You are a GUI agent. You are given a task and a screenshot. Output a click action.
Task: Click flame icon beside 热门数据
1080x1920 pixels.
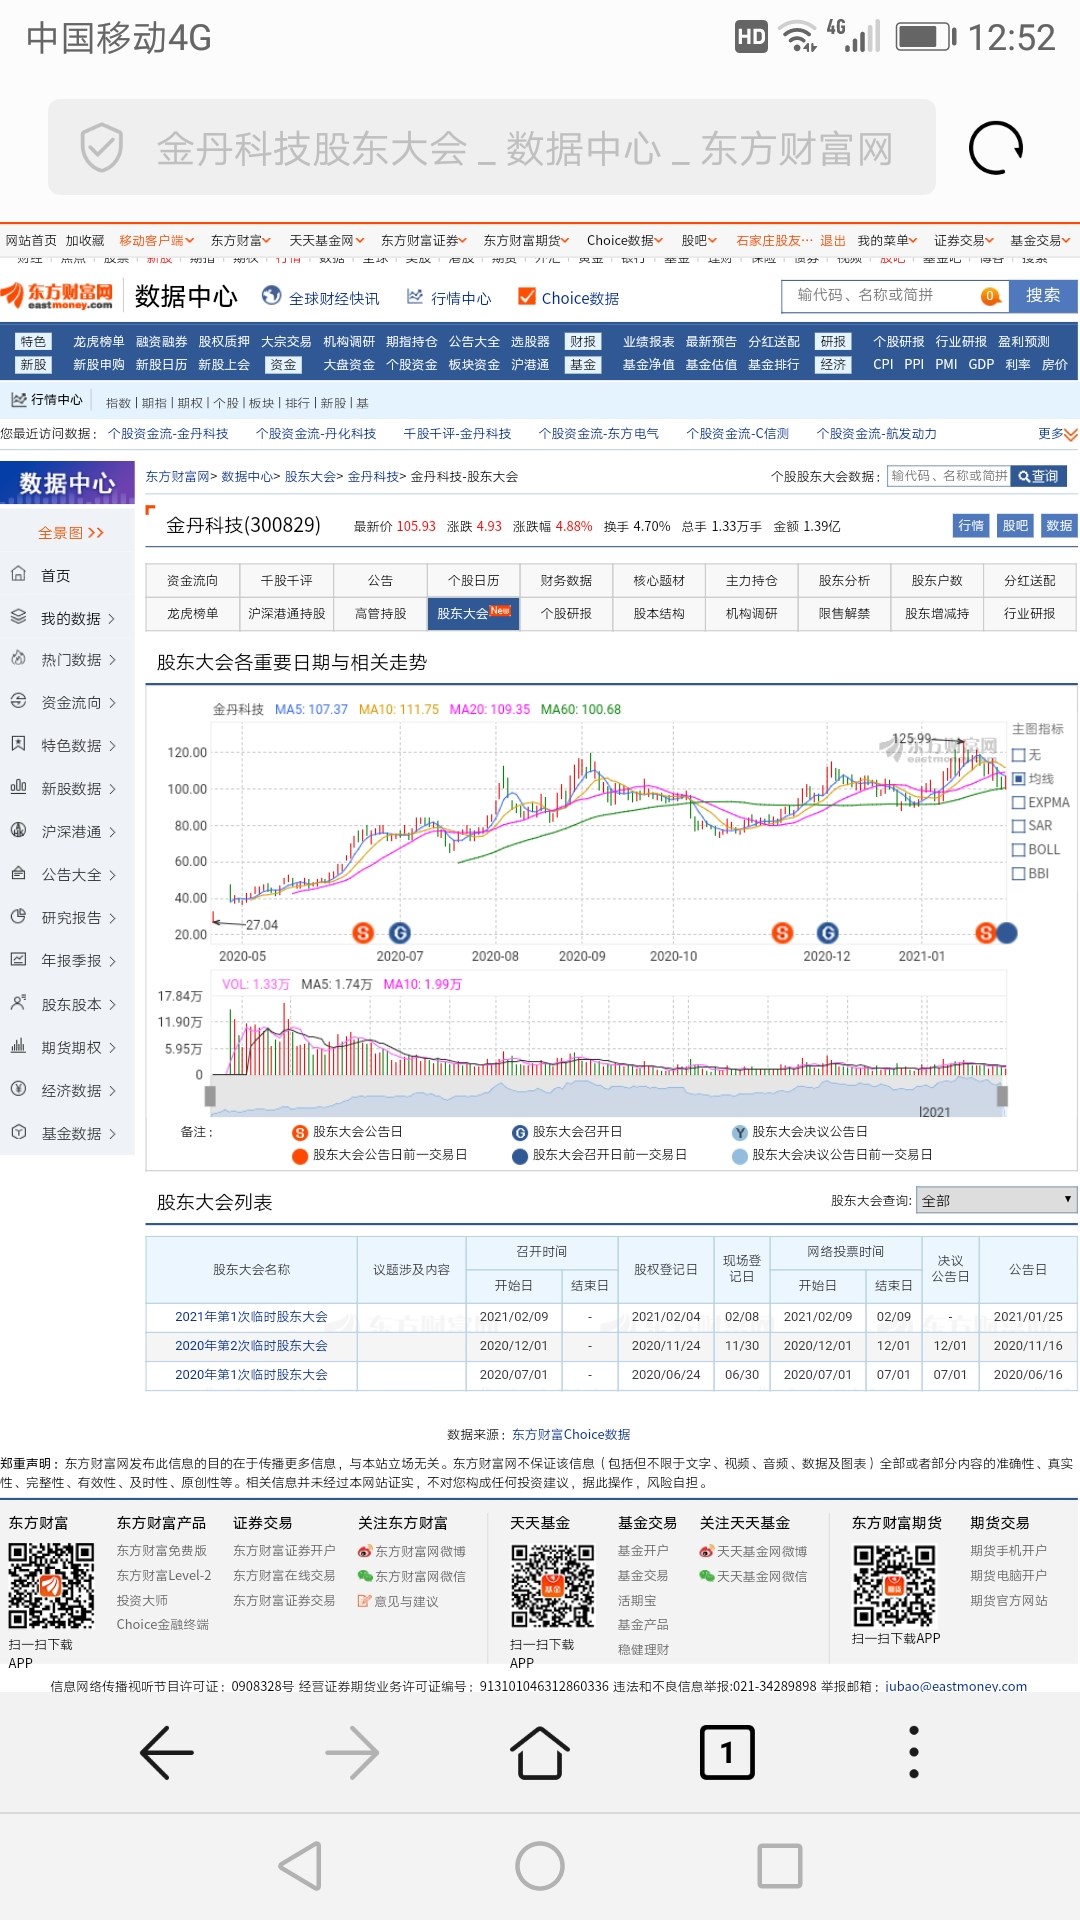[18, 659]
